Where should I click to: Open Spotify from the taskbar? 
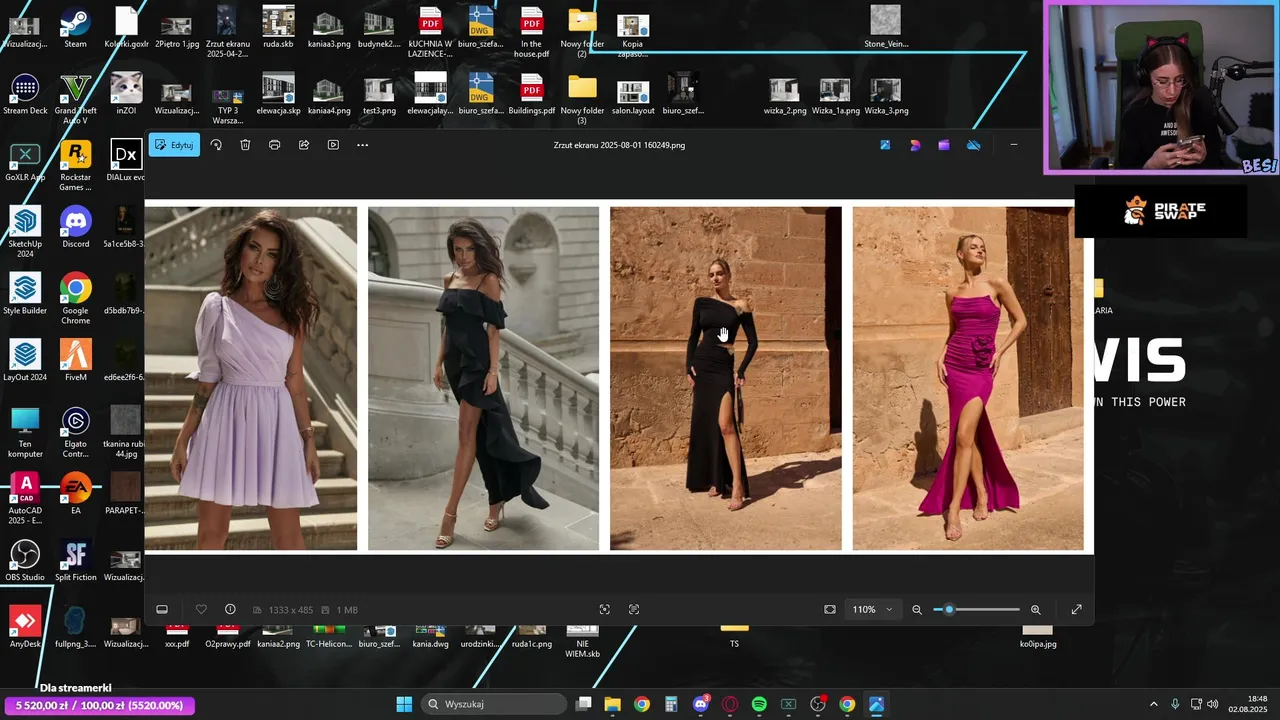(759, 704)
